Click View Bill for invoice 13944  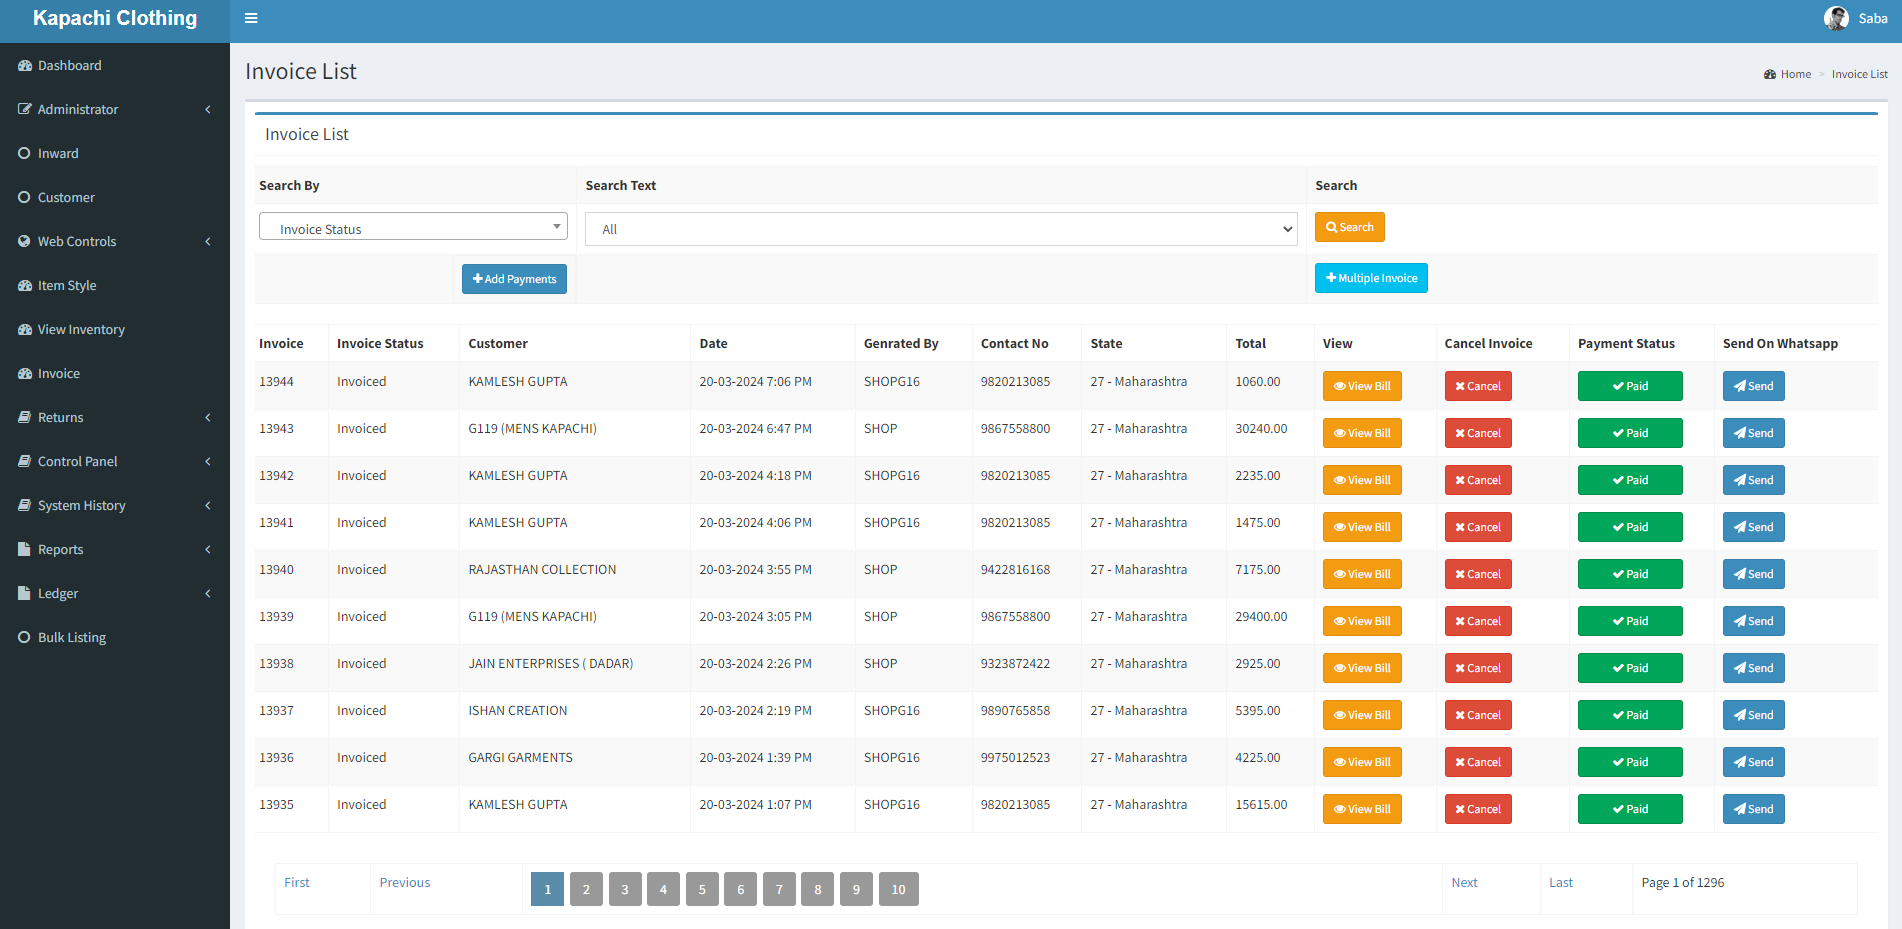click(1361, 386)
